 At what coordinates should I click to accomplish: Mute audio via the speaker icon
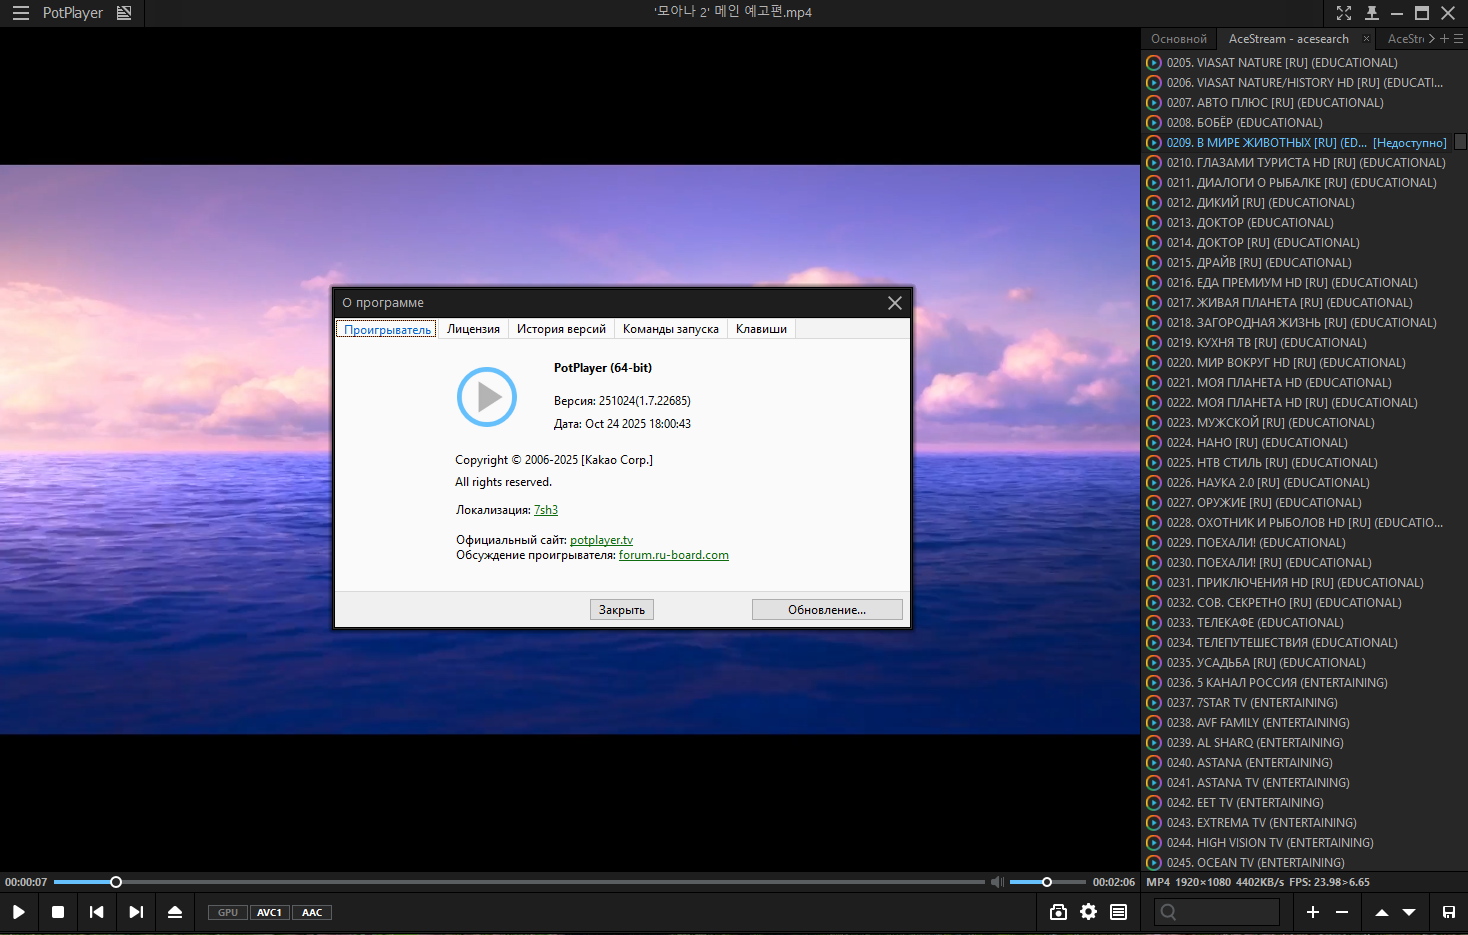coord(997,882)
